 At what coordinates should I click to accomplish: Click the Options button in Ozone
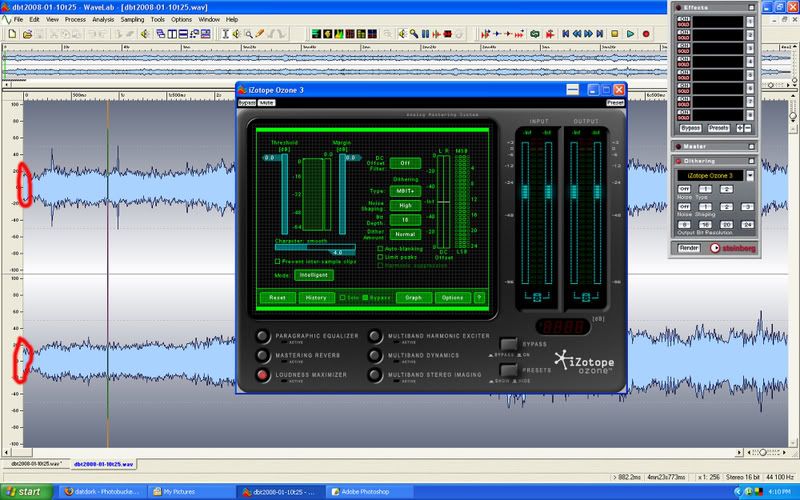tap(453, 297)
